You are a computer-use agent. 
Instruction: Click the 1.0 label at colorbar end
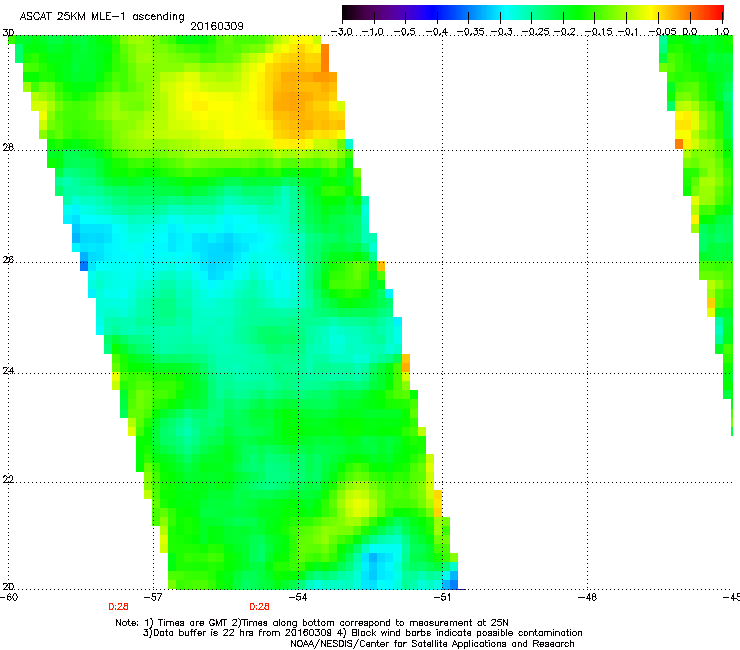(722, 32)
